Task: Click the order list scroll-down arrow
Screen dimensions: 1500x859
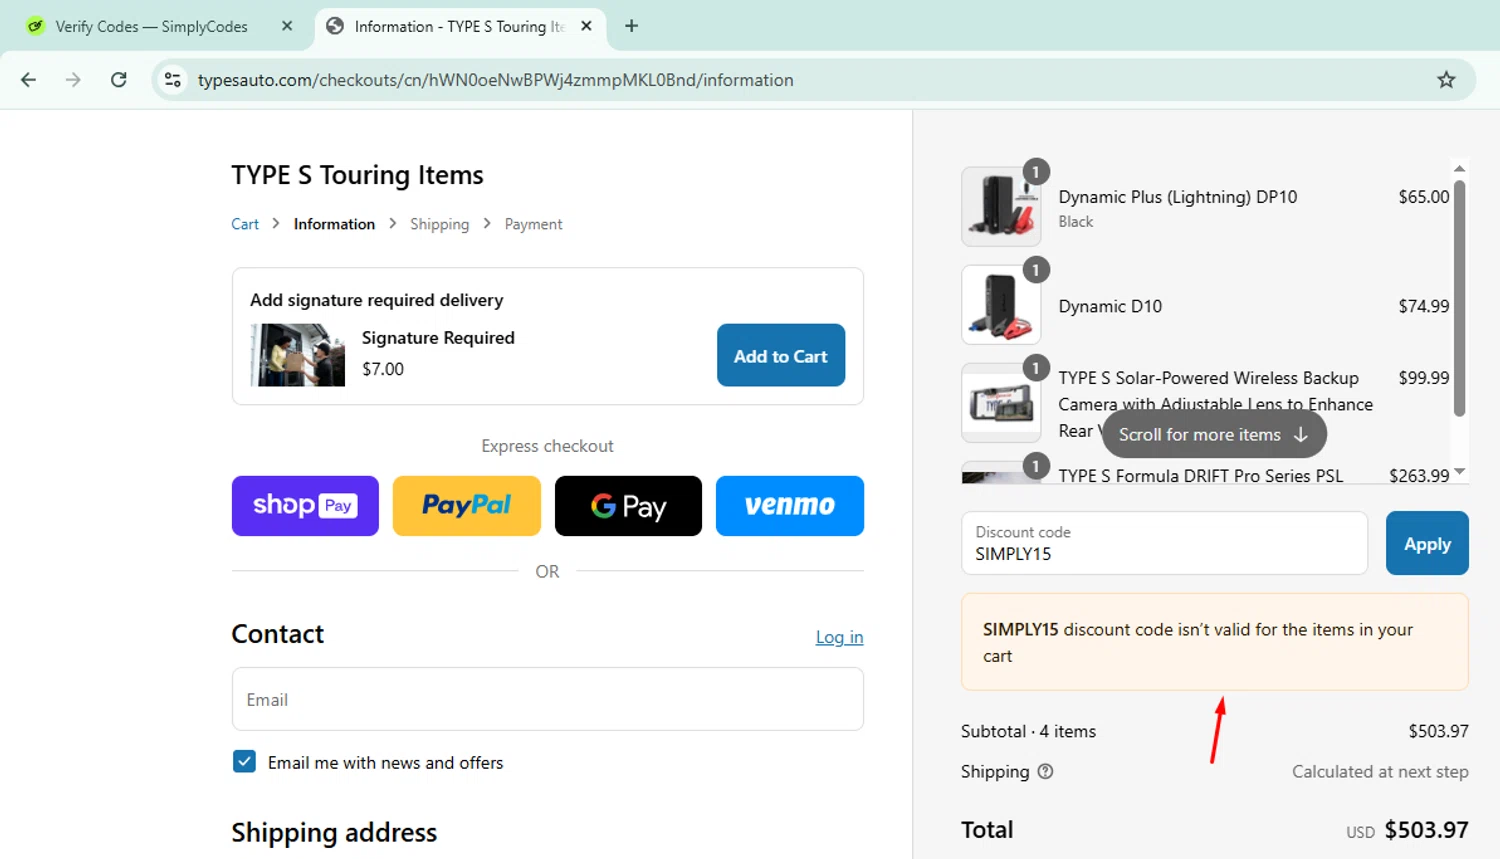Action: click(x=1459, y=471)
